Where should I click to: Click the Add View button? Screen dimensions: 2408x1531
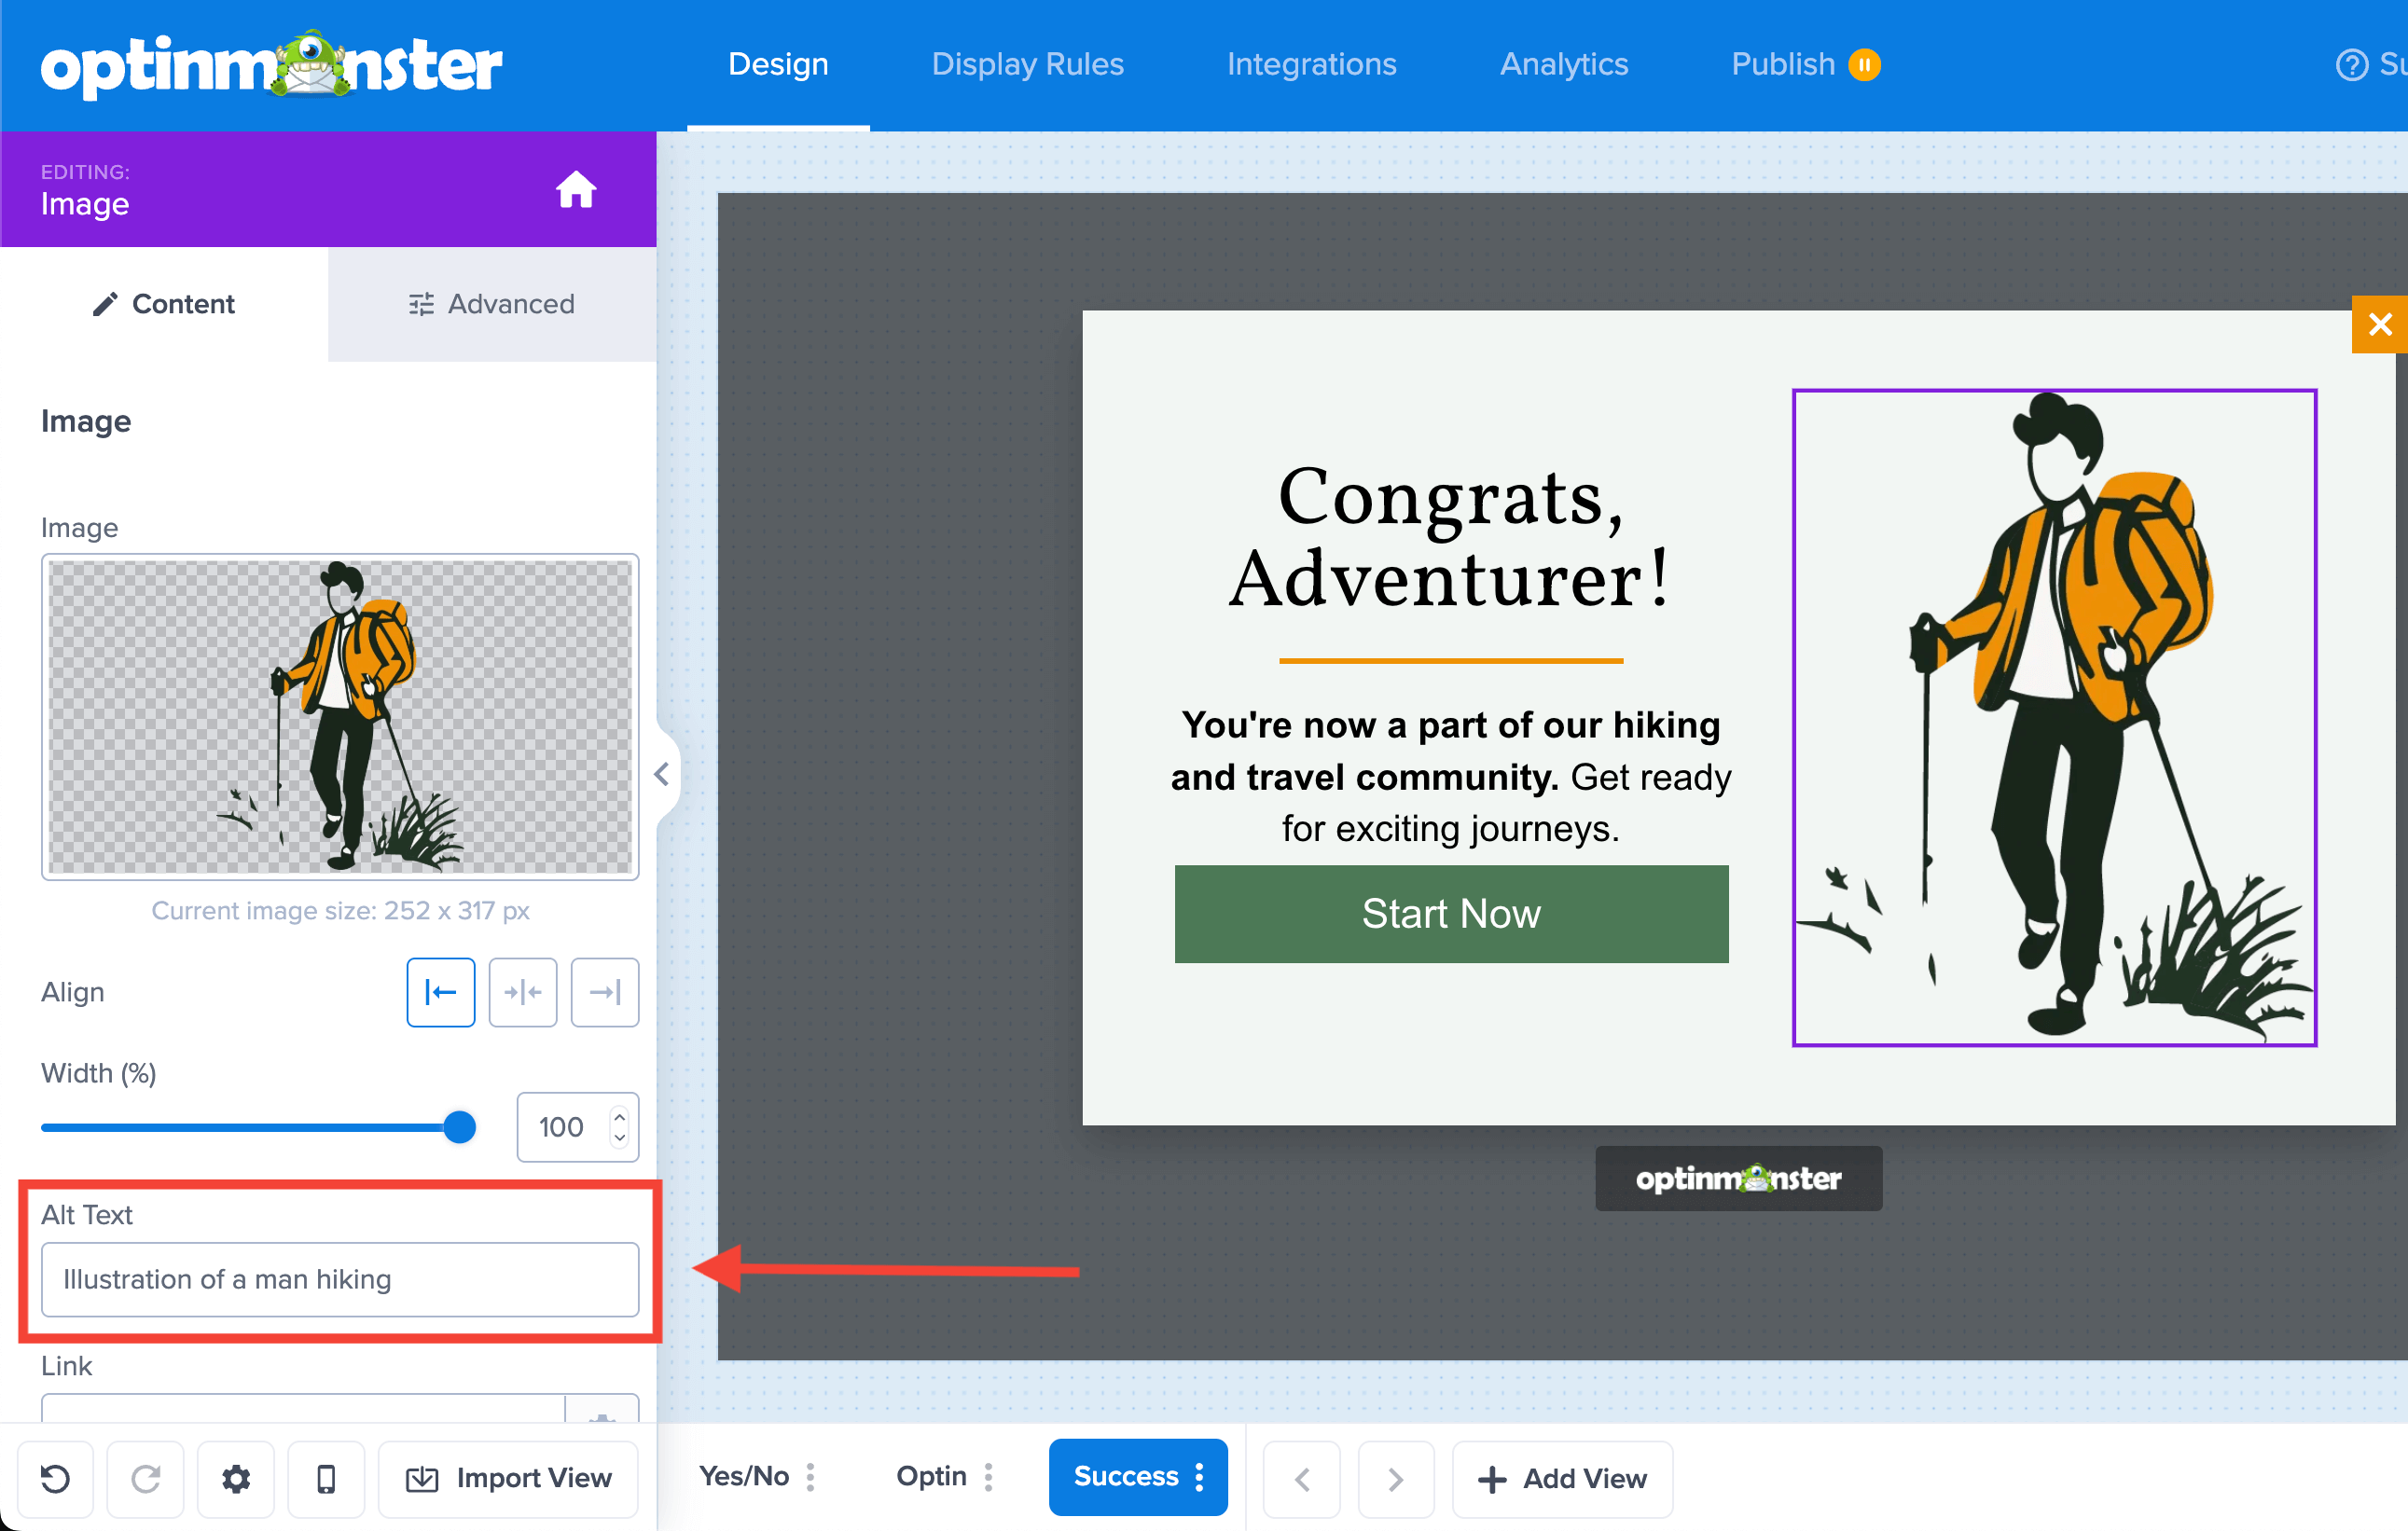click(x=1562, y=1478)
